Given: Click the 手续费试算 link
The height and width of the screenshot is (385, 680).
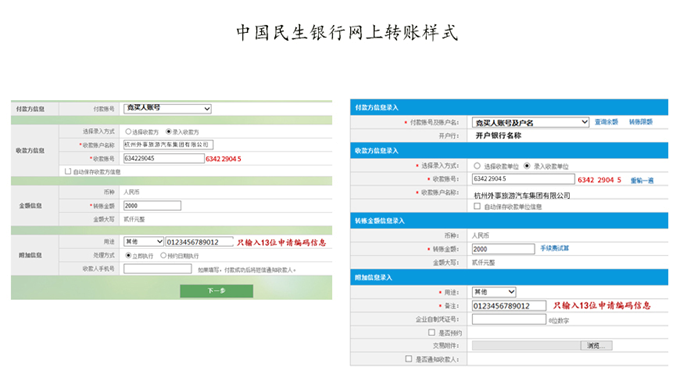Looking at the screenshot, I should pos(555,248).
